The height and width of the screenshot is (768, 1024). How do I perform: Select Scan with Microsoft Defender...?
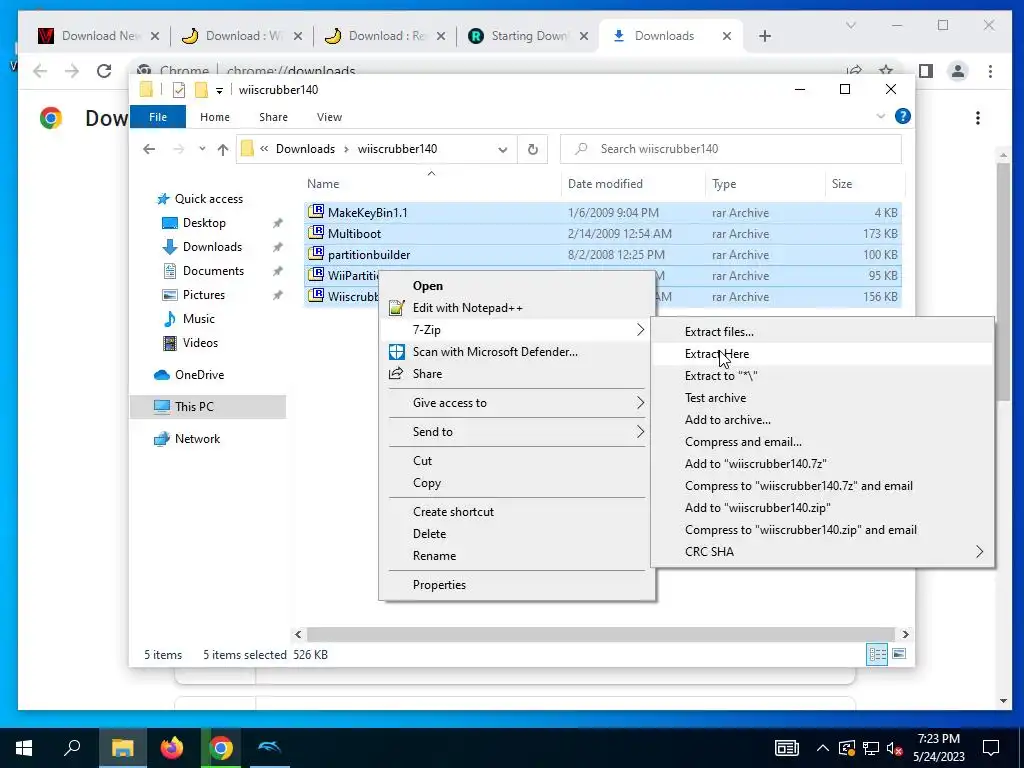[517, 351]
